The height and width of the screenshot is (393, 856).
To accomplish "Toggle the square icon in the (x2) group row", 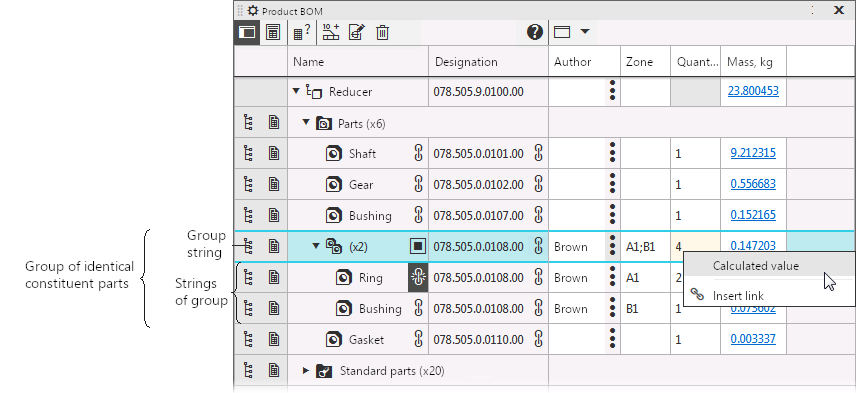I will pyautogui.click(x=418, y=247).
